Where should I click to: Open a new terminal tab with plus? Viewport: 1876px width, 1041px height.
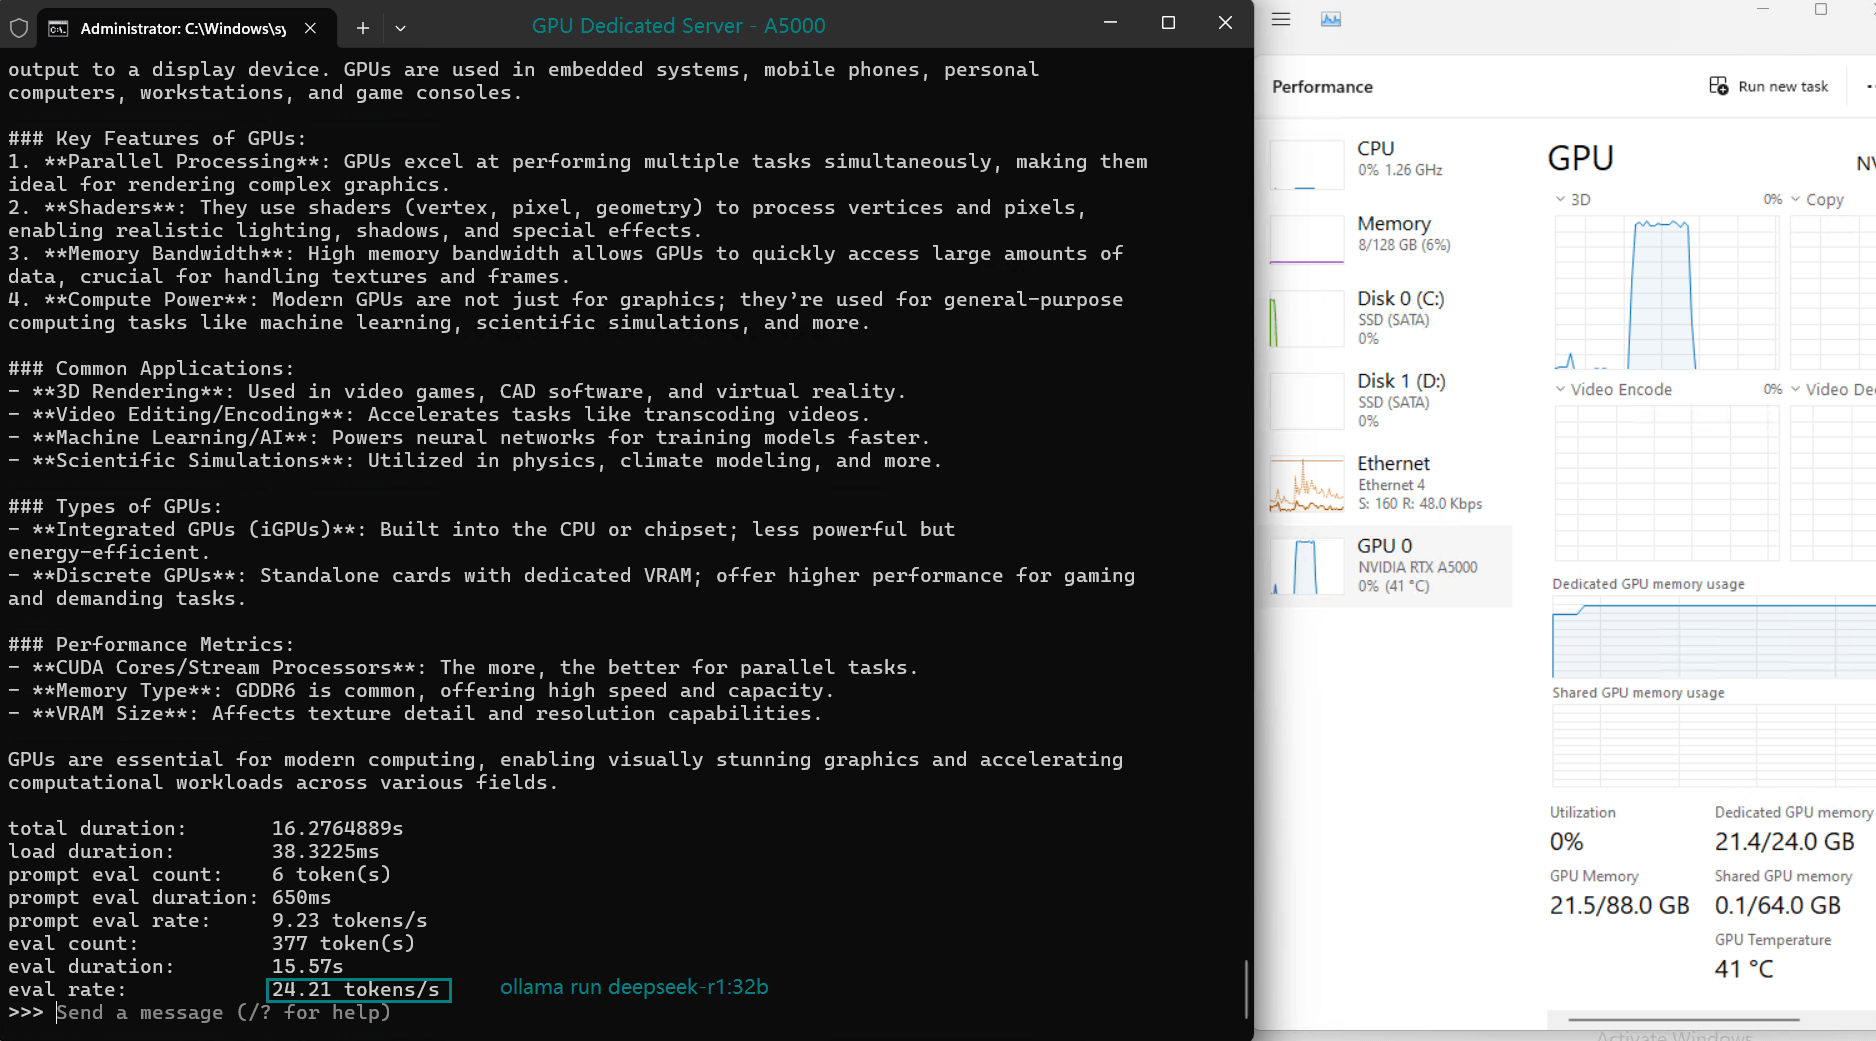click(363, 28)
